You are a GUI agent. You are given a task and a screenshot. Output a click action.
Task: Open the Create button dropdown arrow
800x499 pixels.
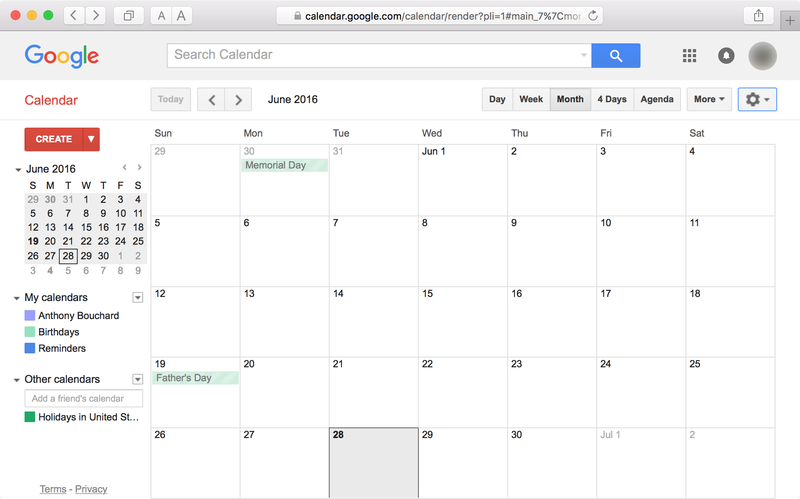91,139
